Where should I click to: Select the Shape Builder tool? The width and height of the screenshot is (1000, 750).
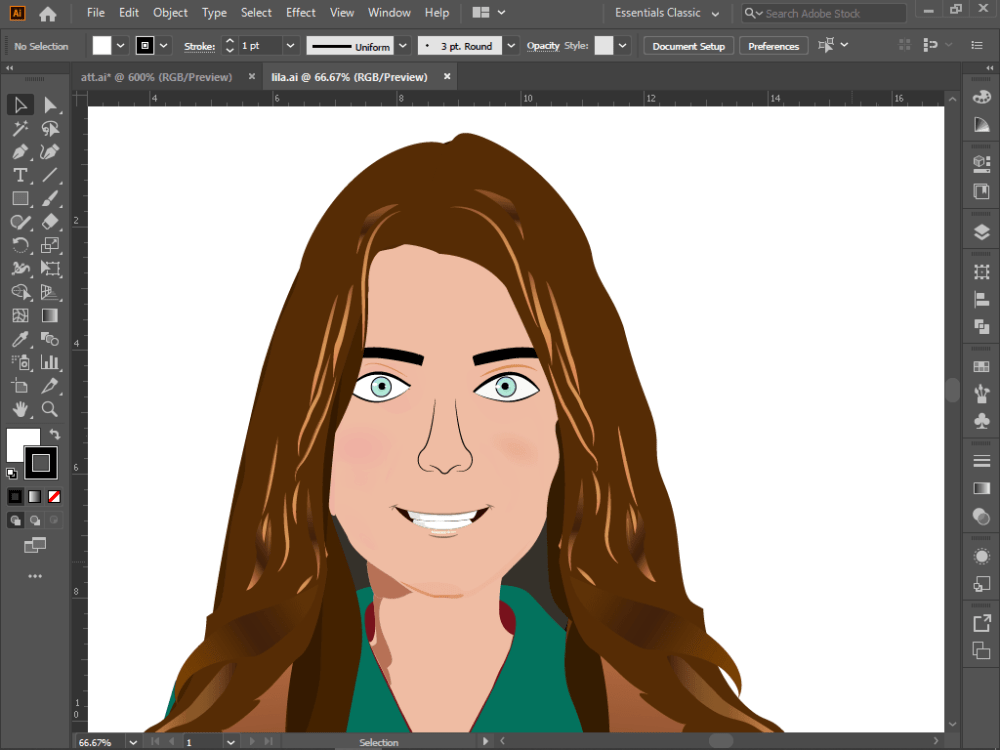click(x=20, y=292)
